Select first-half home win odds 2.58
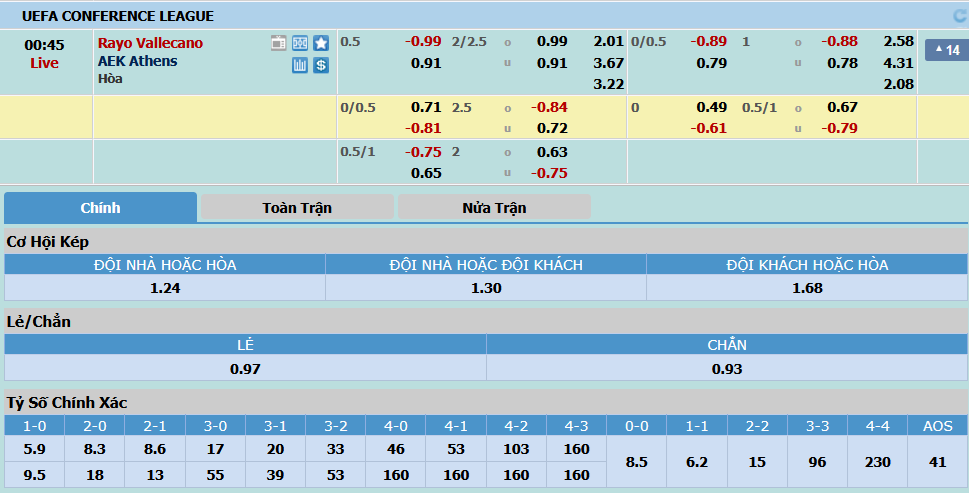The height and width of the screenshot is (493, 969). click(899, 41)
